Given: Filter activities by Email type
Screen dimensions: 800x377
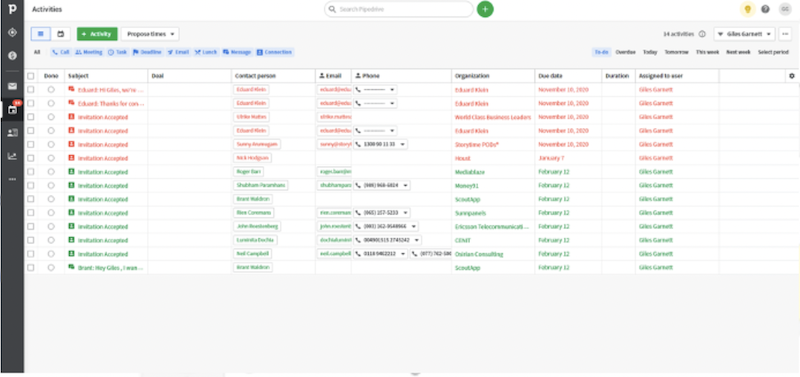Looking at the screenshot, I should 178,52.
